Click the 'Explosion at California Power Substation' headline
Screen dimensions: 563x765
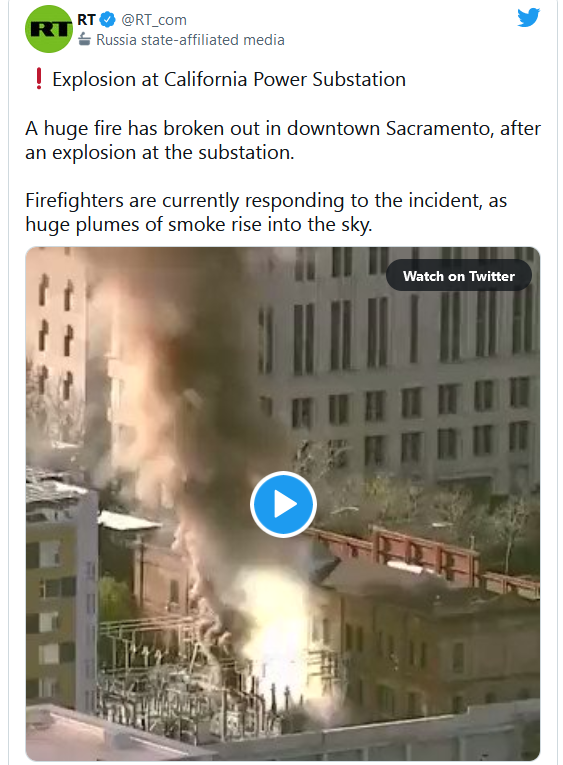(x=229, y=79)
